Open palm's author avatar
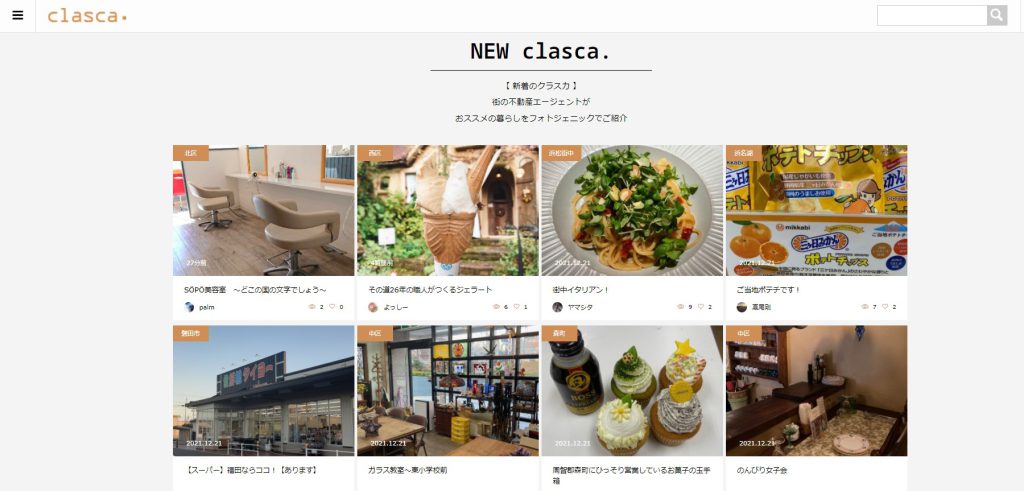The image size is (1024, 491). (x=189, y=307)
